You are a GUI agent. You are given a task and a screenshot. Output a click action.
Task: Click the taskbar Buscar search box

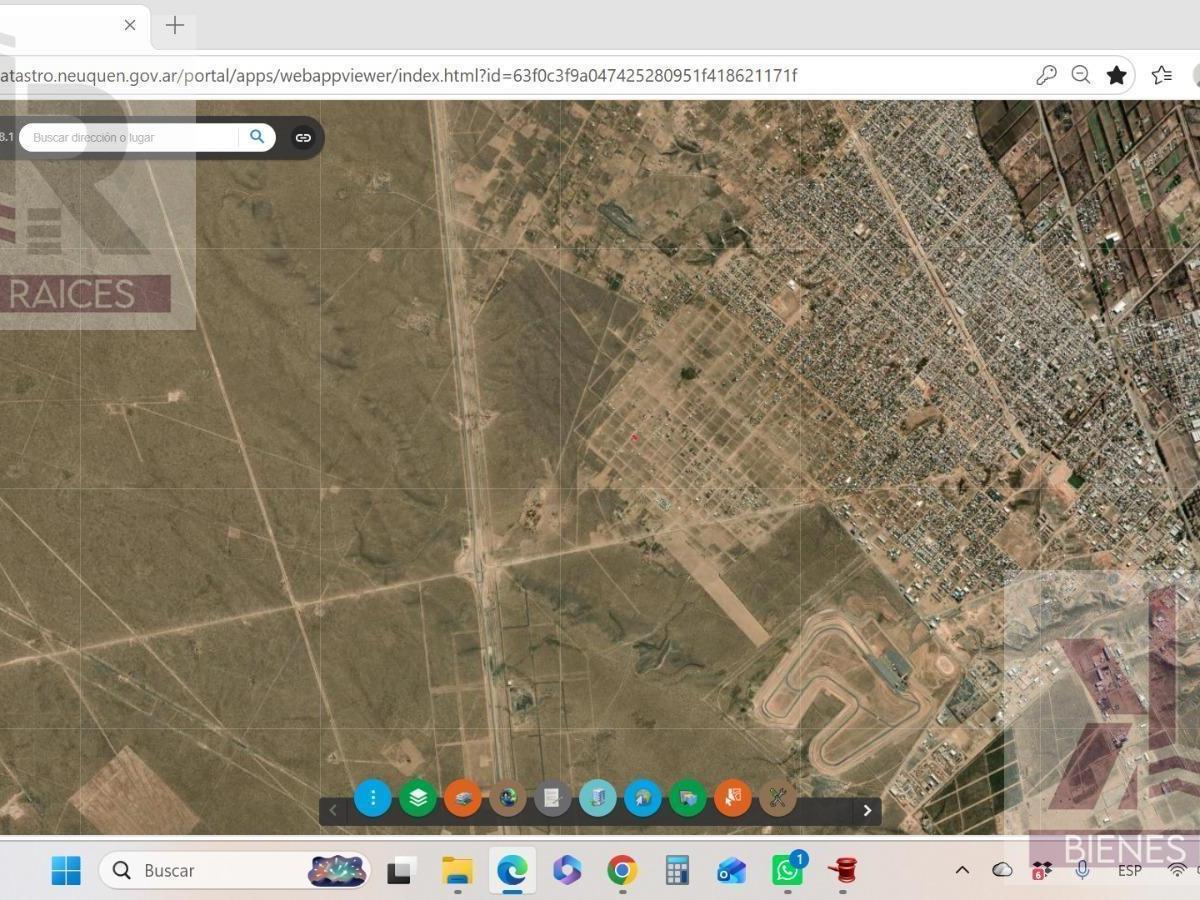(235, 870)
